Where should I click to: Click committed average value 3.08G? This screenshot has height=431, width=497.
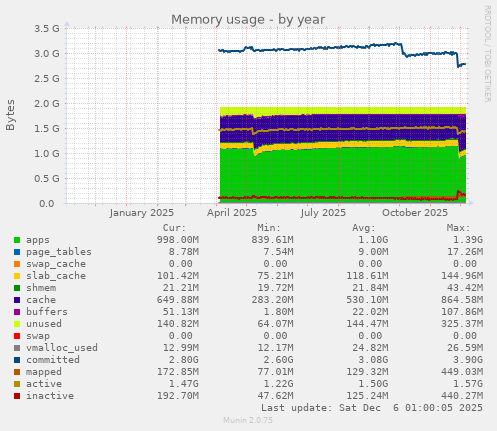[x=373, y=360]
